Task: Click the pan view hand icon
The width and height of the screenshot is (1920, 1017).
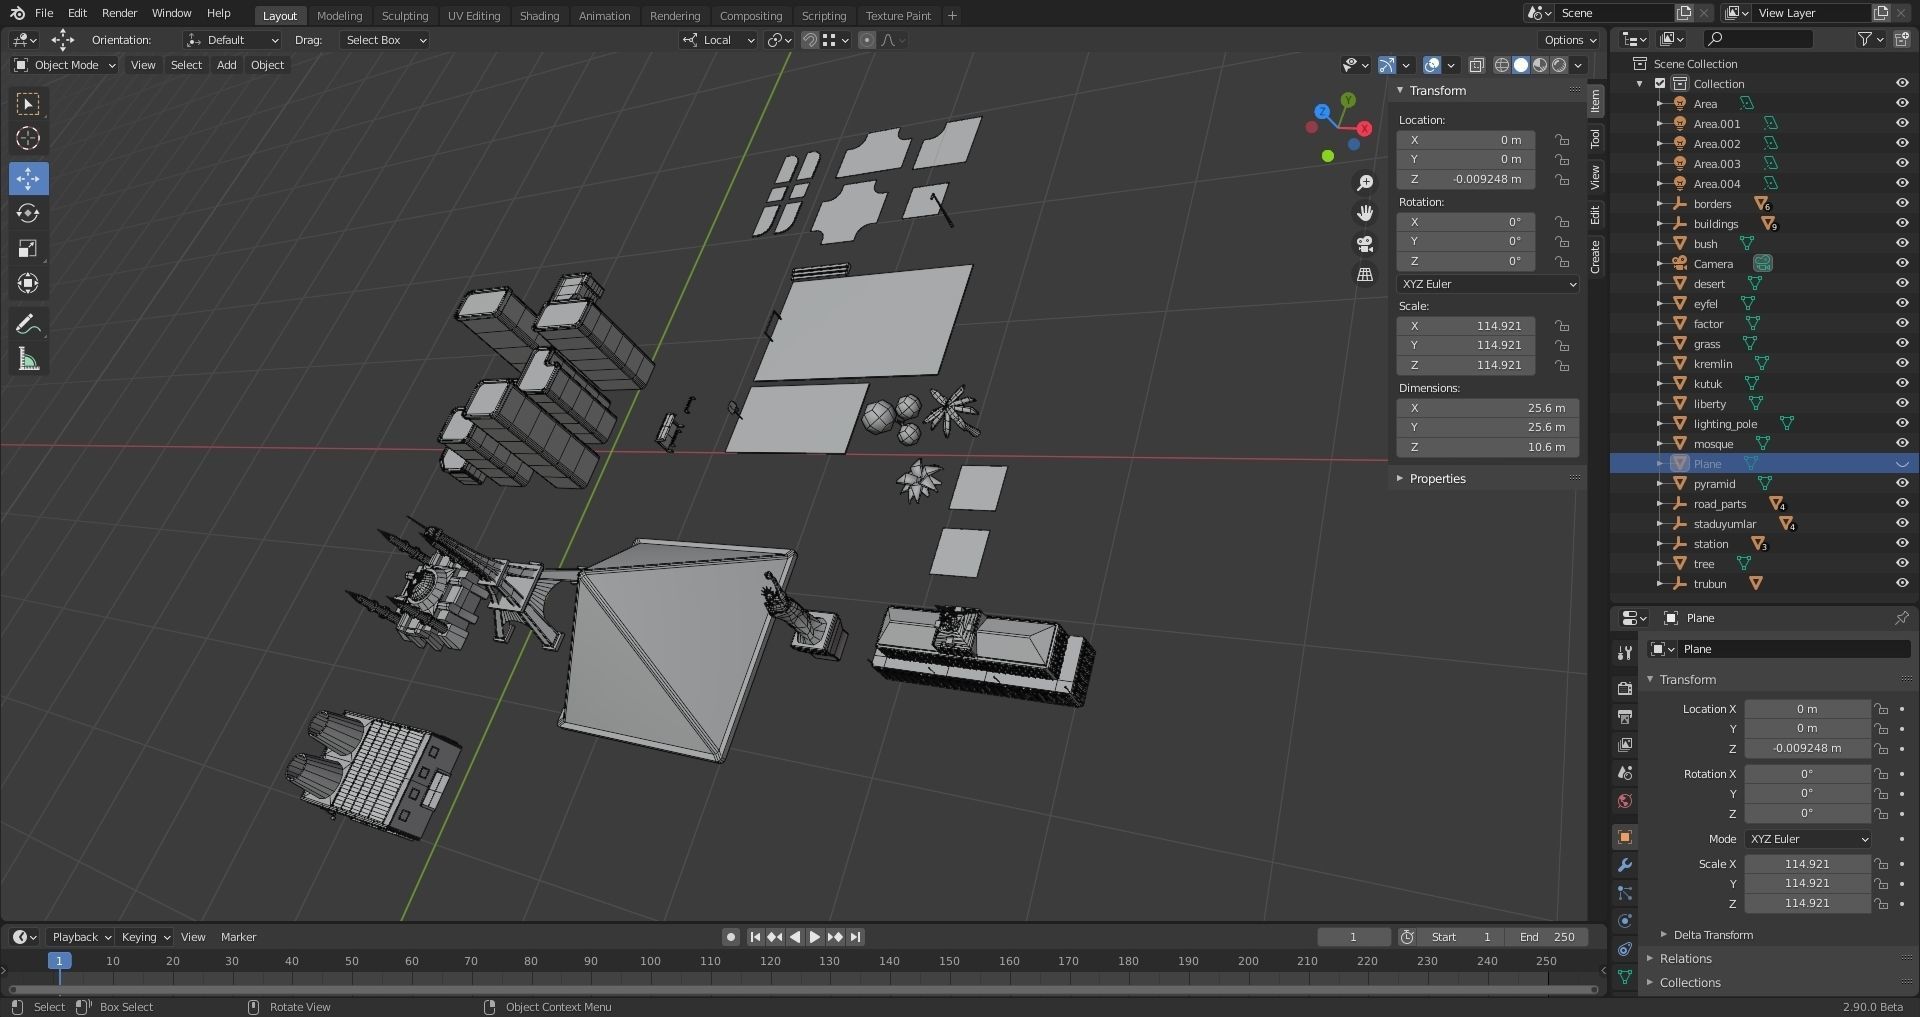Action: tap(1365, 213)
